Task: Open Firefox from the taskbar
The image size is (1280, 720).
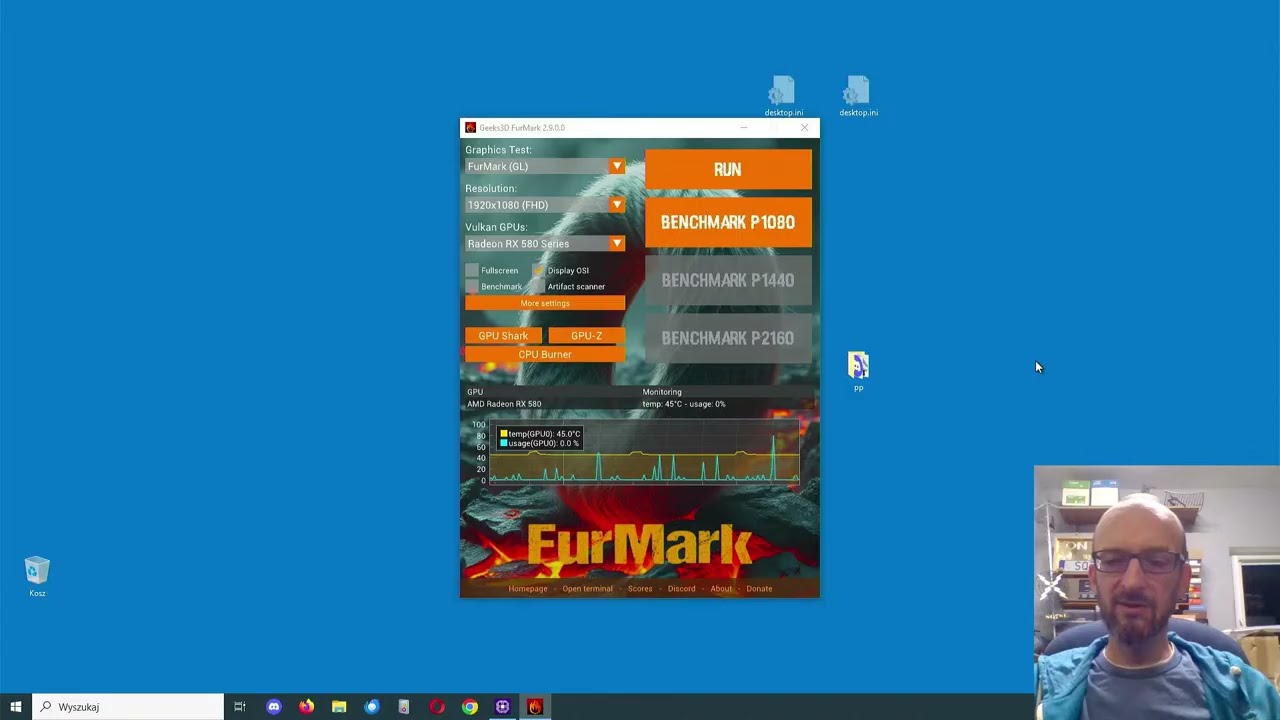Action: pos(306,707)
